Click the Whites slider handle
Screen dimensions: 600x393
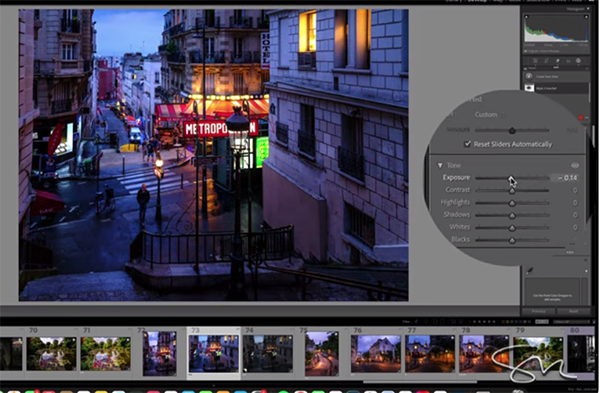coord(512,228)
